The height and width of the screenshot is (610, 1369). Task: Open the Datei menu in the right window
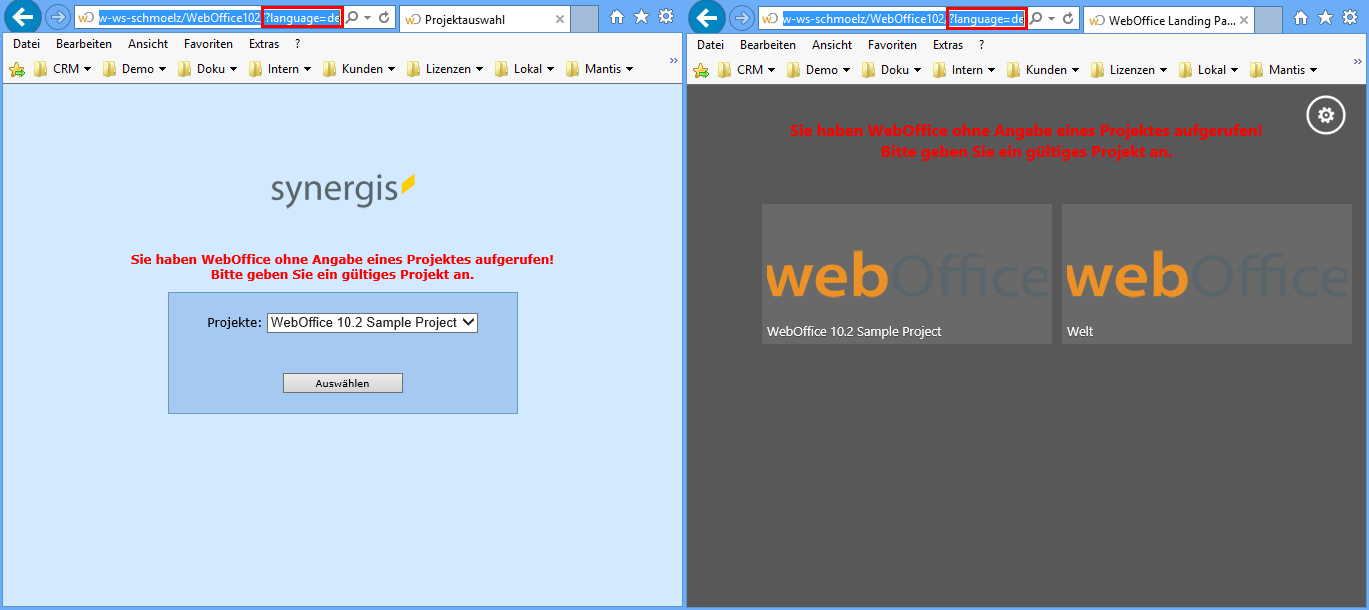(x=710, y=44)
